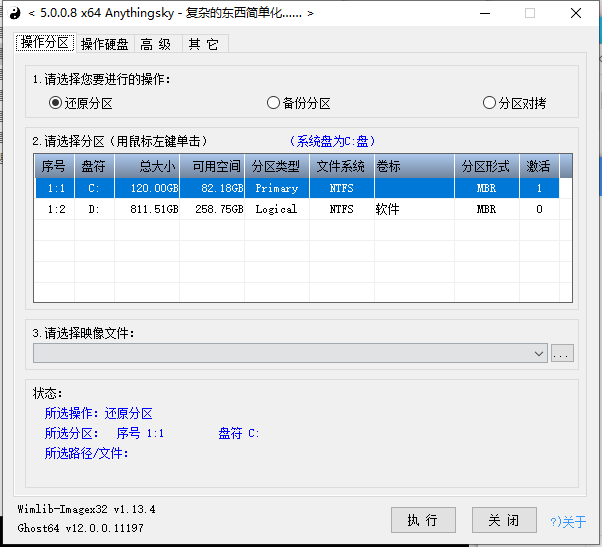The width and height of the screenshot is (602, 547).
Task: Click the 总大小 column header
Action: (147, 166)
